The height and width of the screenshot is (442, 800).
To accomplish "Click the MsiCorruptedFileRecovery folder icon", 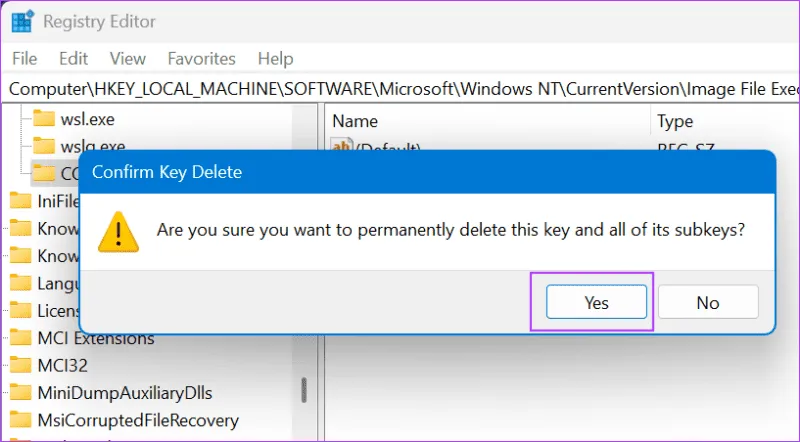I will (20, 420).
